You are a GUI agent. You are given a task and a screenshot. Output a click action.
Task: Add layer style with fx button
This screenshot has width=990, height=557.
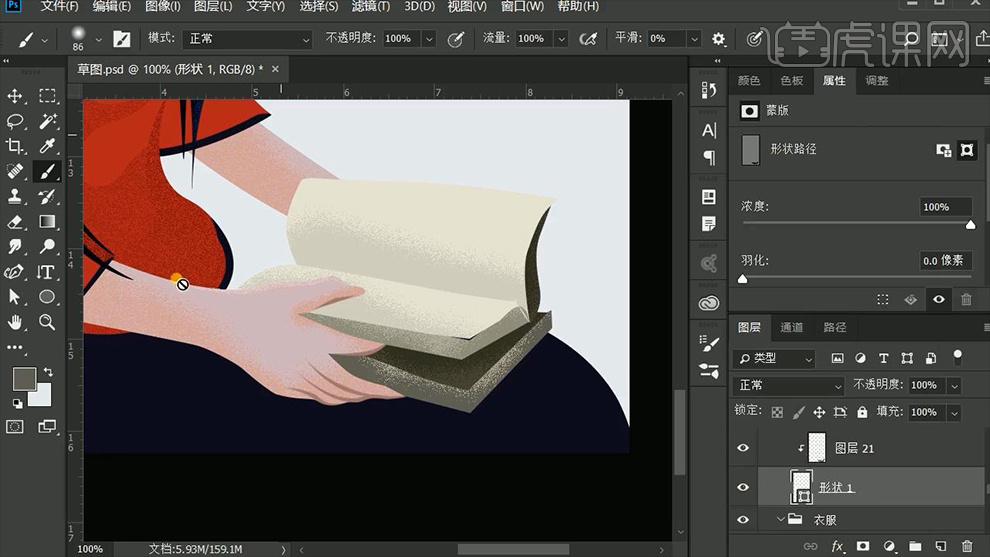tap(837, 546)
